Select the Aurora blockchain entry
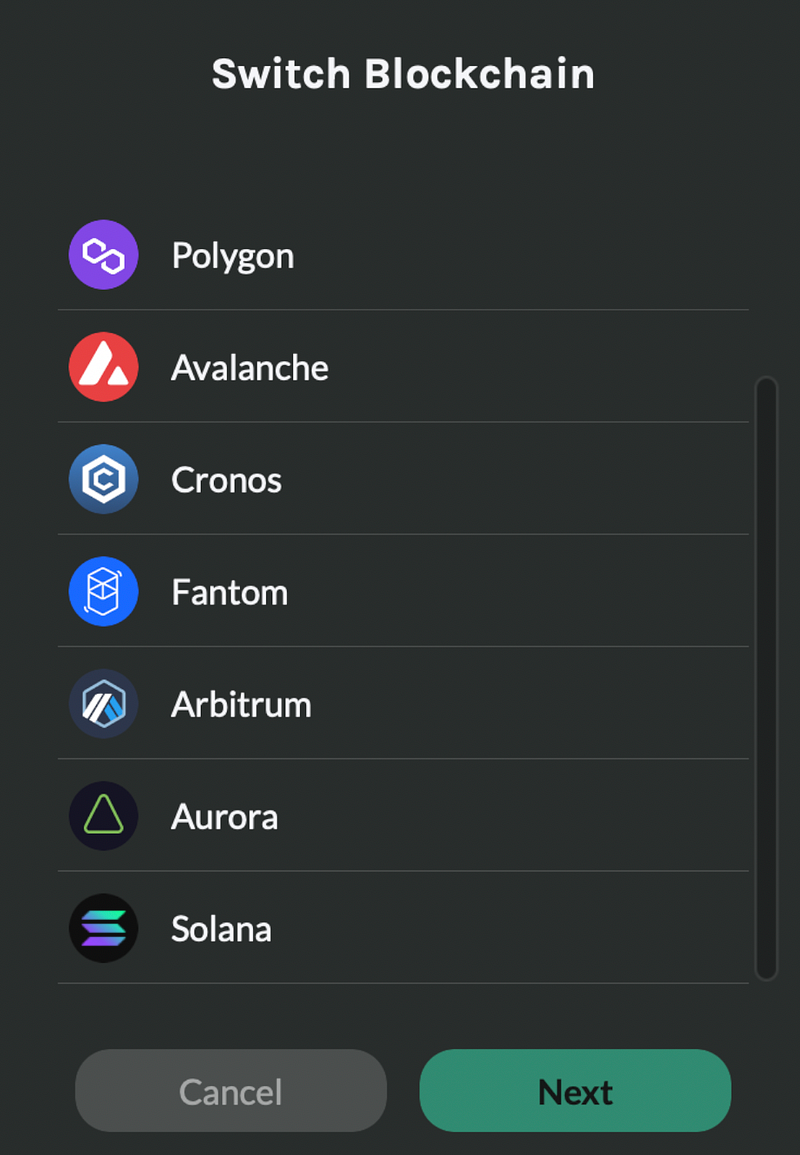 [x=403, y=815]
